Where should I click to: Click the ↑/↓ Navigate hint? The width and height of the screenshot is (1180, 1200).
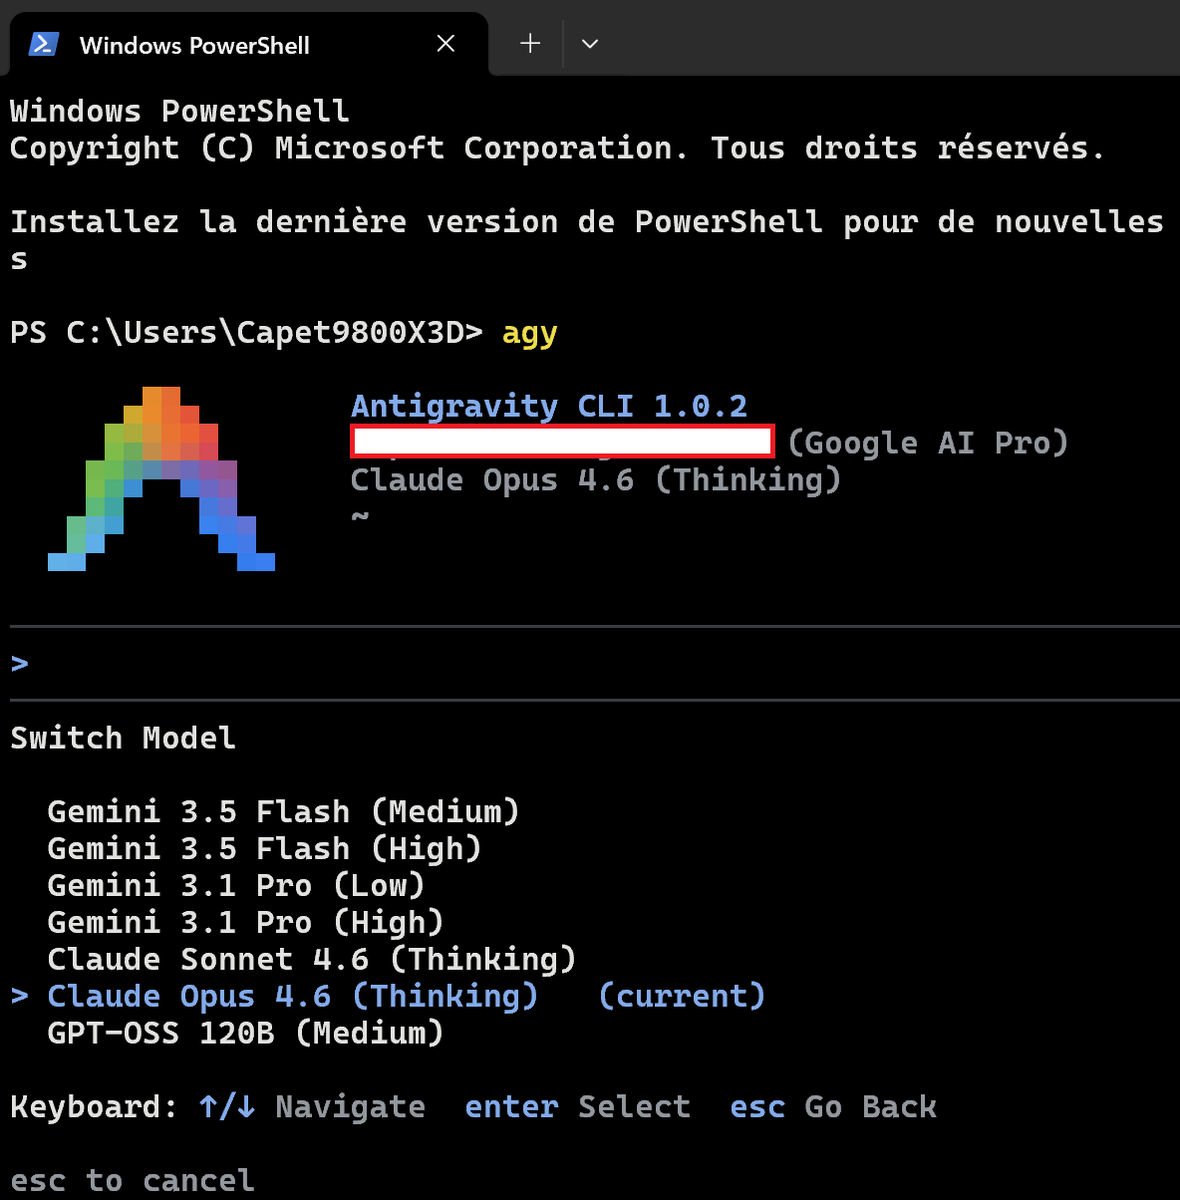pos(312,1107)
